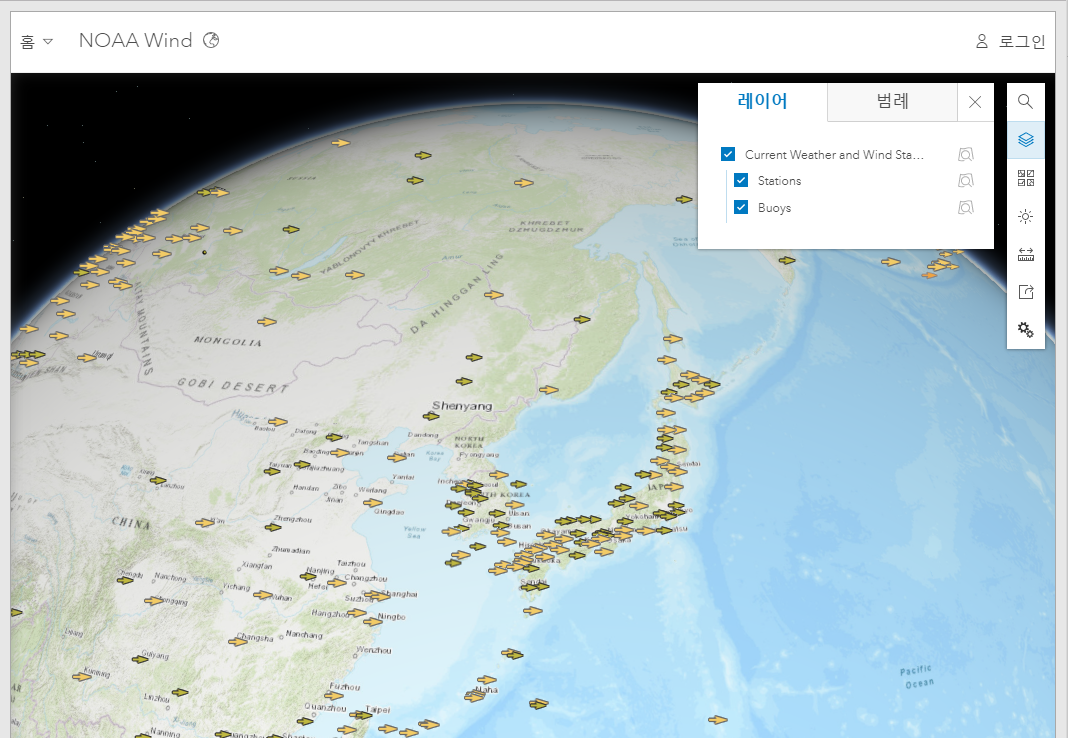Click the Zhengzhou city label
The height and width of the screenshot is (738, 1068).
(x=293, y=519)
